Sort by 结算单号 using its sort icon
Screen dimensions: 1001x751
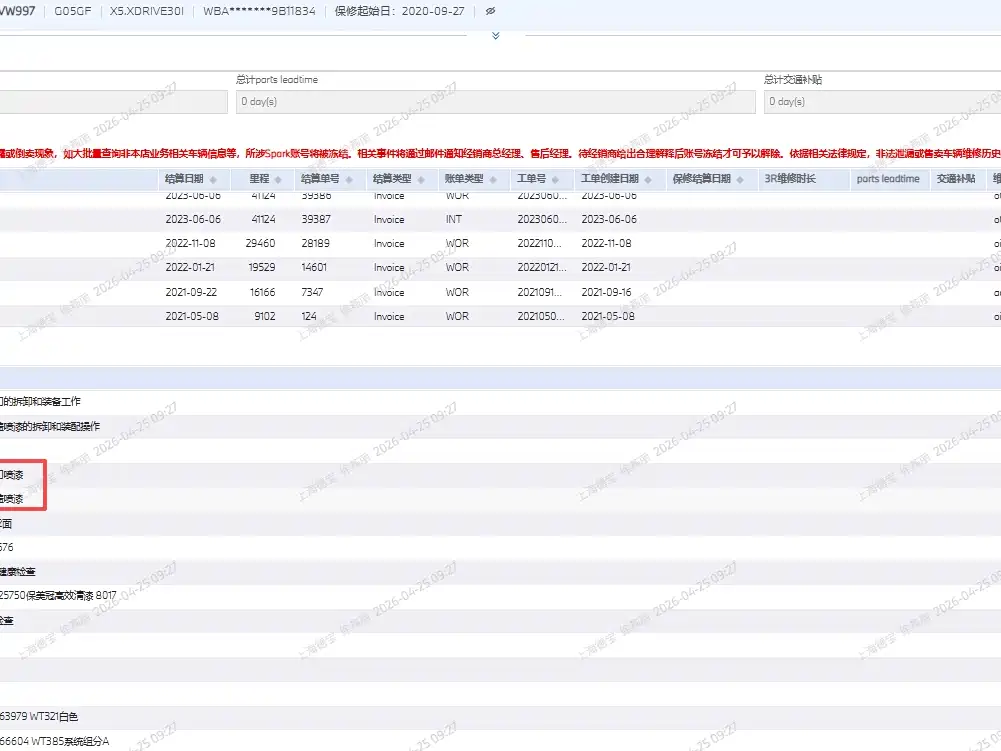[349, 179]
